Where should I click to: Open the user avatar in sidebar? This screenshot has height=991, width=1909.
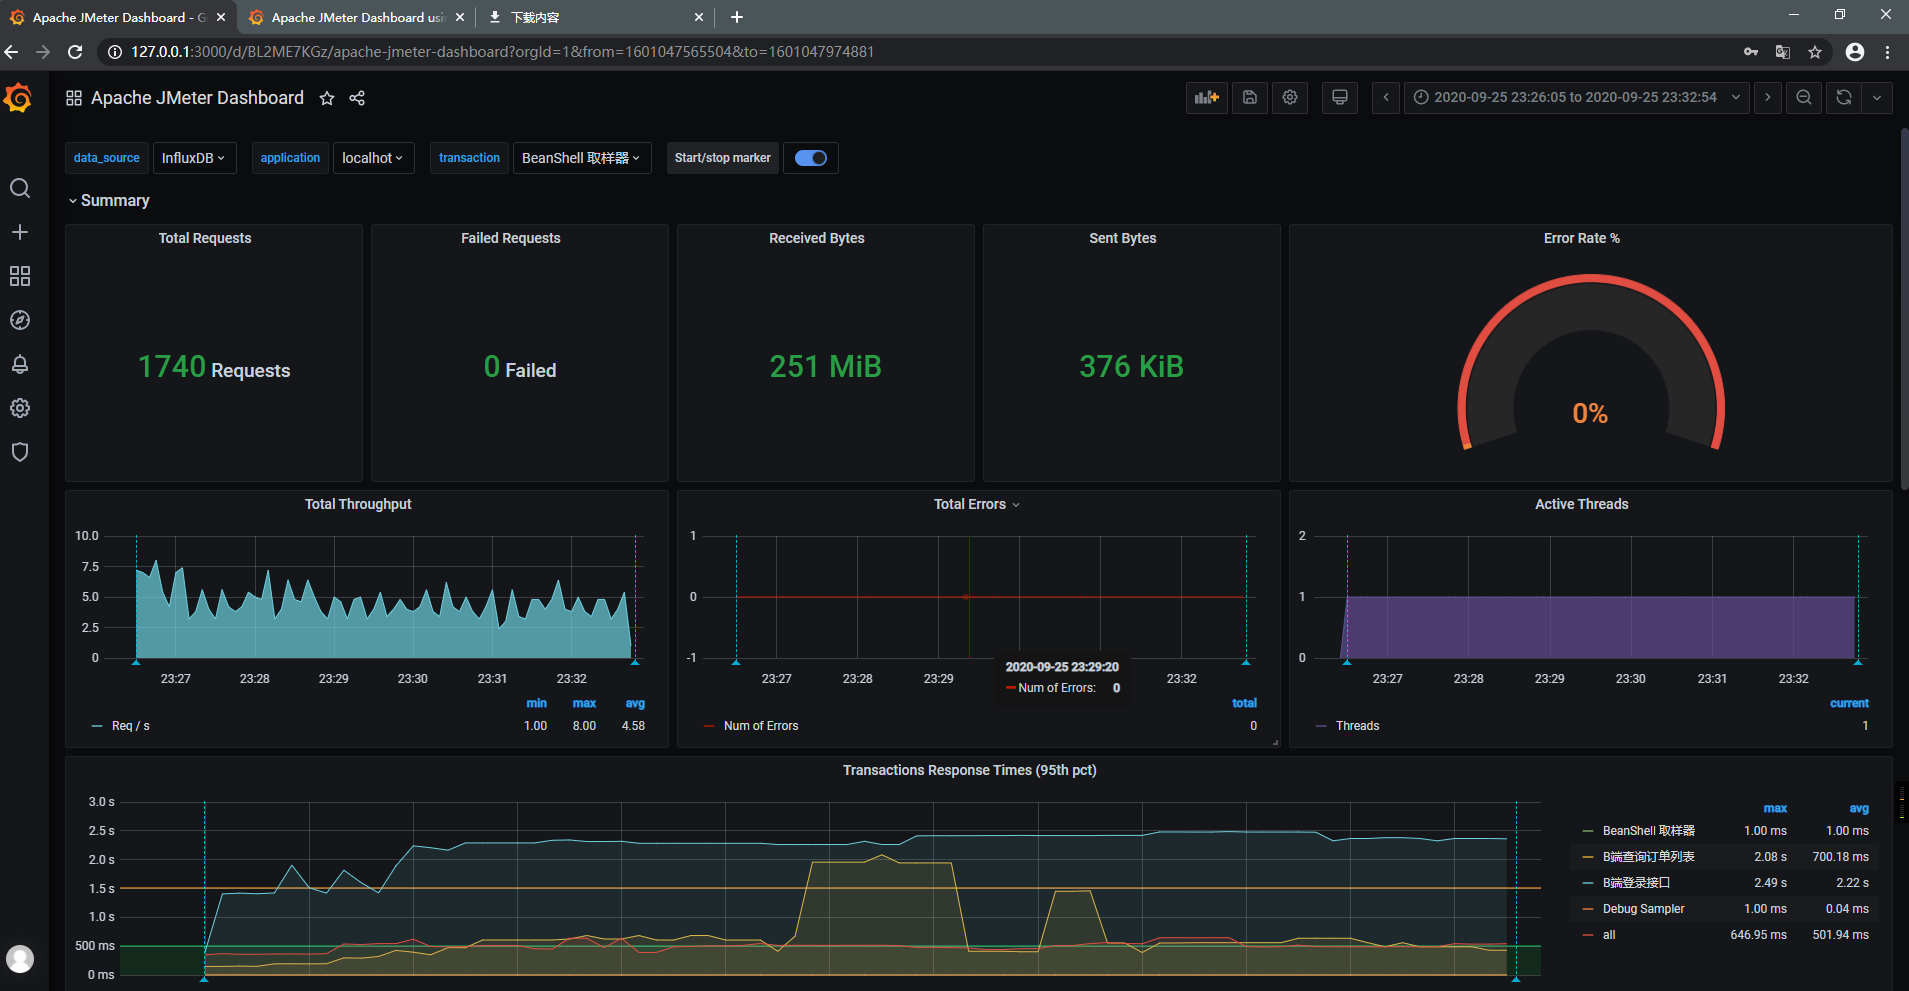pyautogui.click(x=20, y=959)
